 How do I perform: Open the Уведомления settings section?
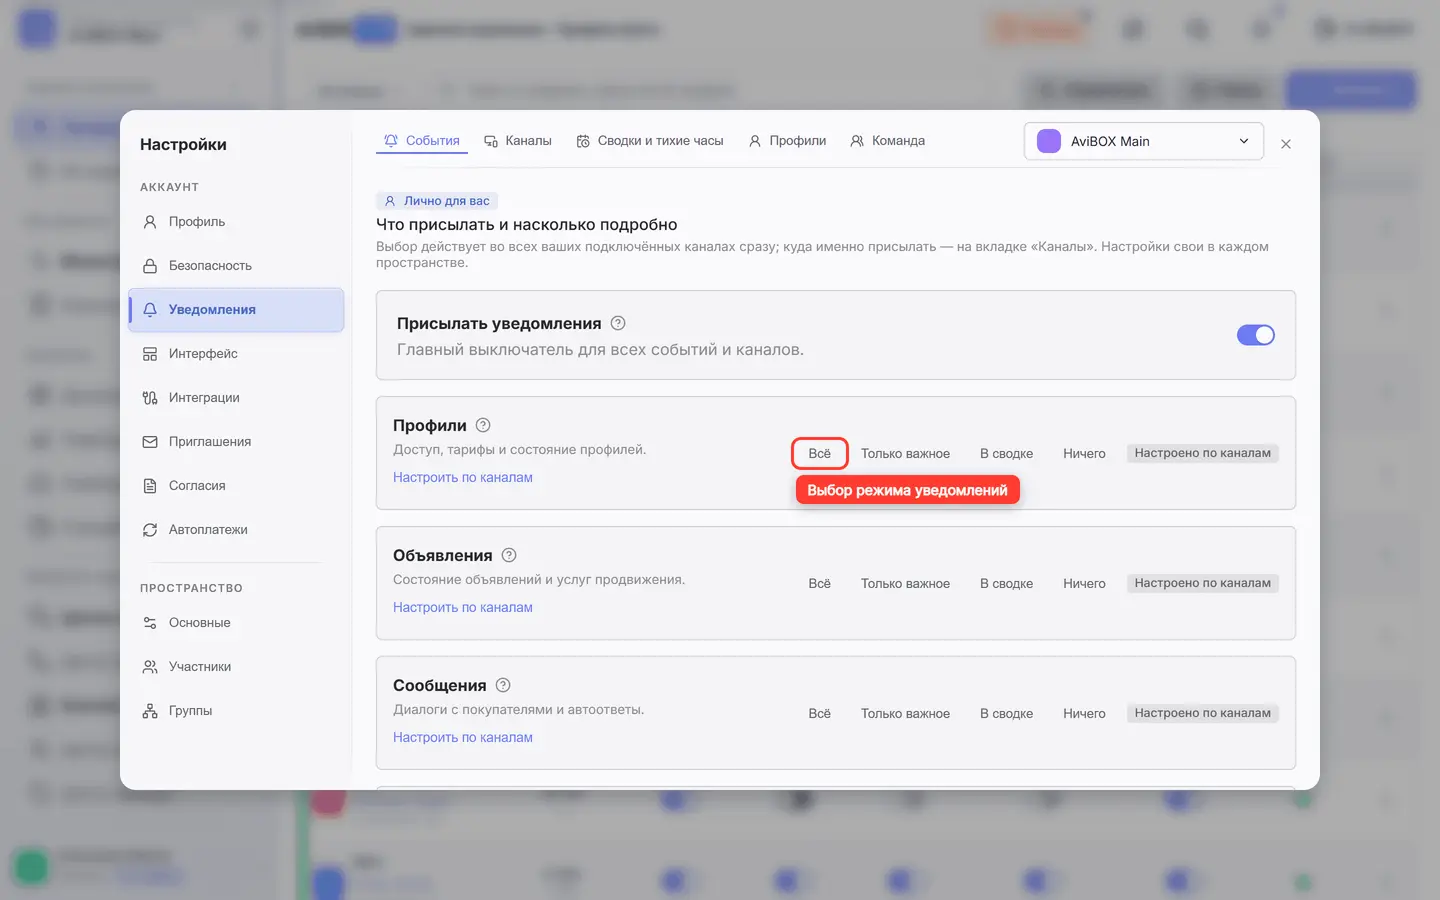coord(236,310)
